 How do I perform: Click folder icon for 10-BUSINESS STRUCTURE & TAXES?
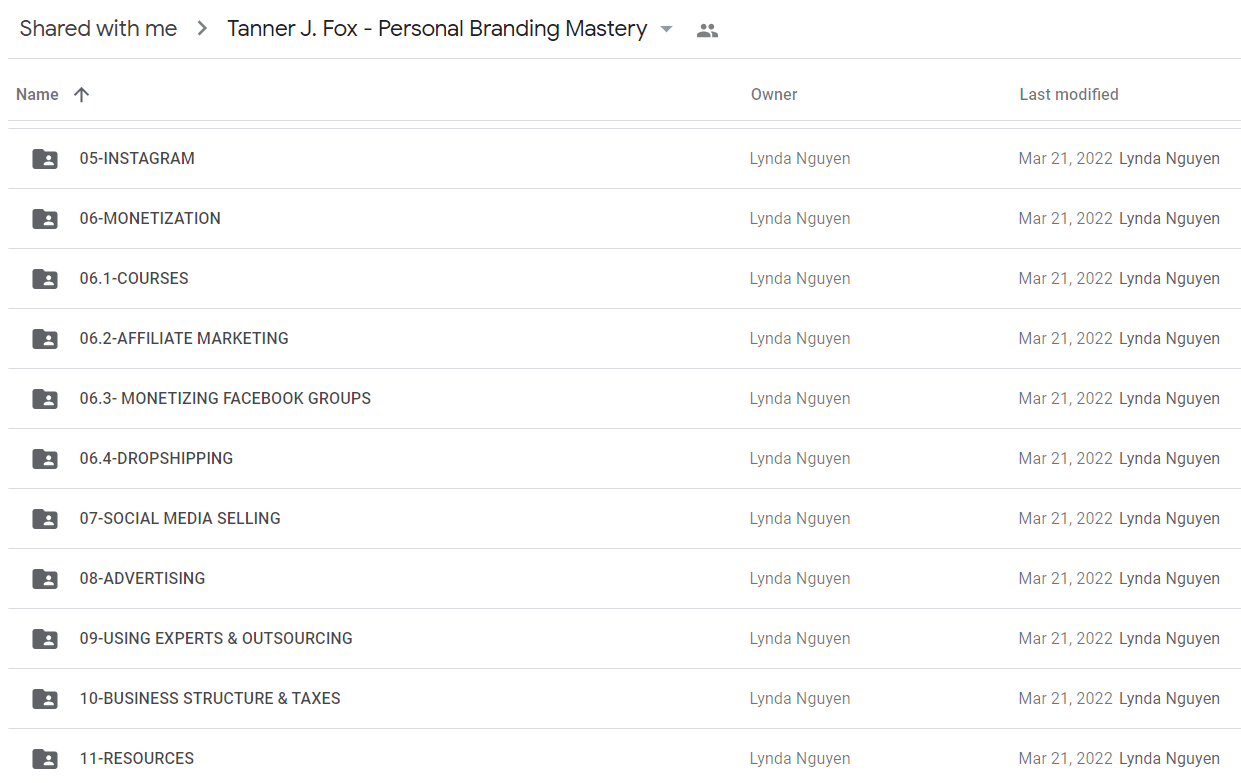pos(45,699)
